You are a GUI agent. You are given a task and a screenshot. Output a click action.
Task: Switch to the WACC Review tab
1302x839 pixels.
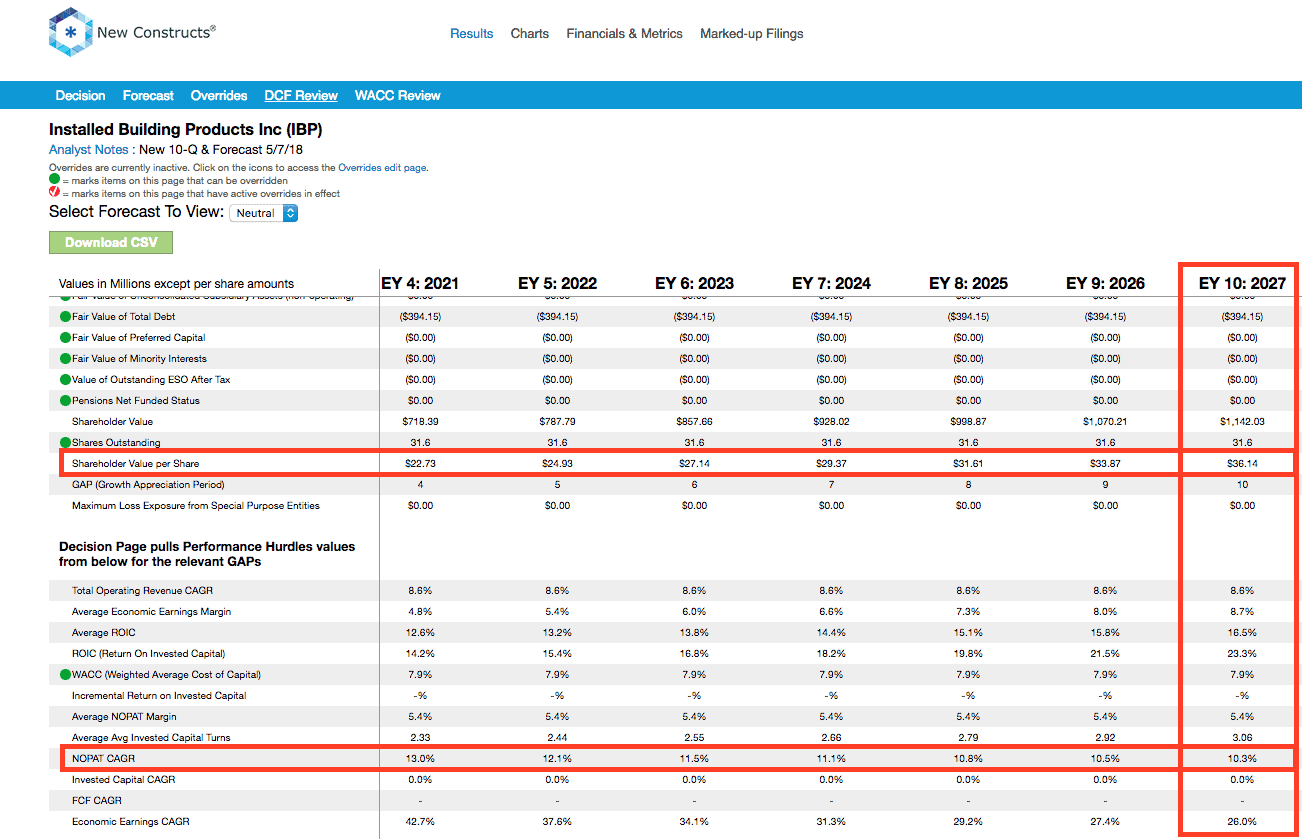(x=398, y=95)
